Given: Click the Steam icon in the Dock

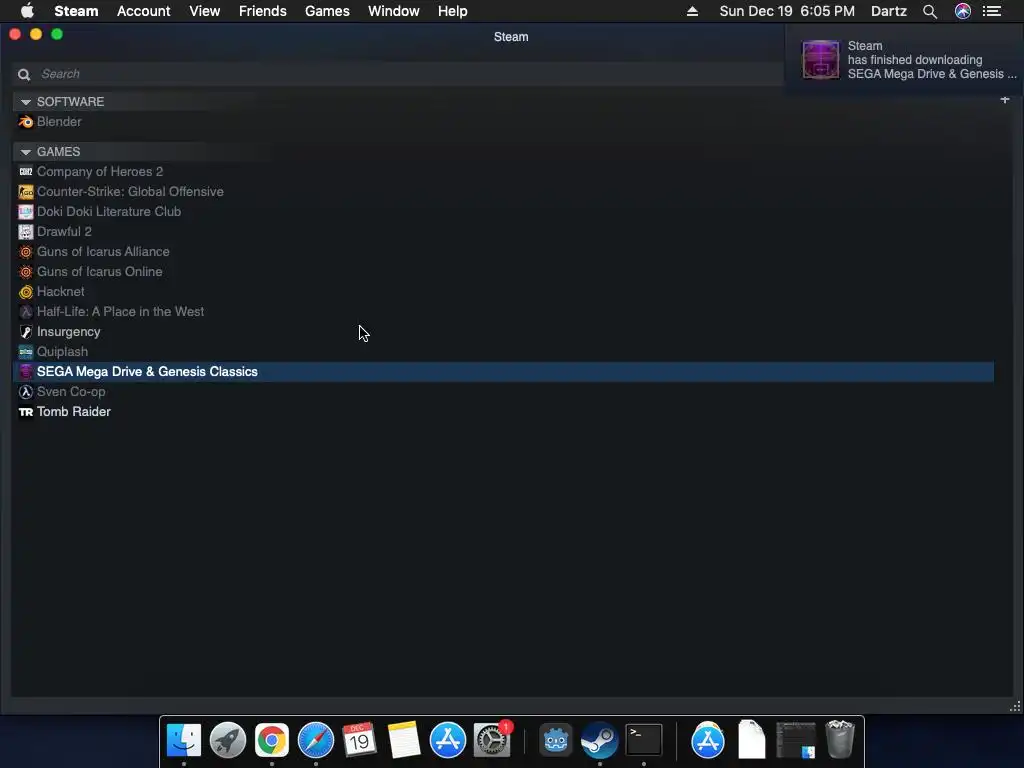Looking at the screenshot, I should [x=600, y=740].
